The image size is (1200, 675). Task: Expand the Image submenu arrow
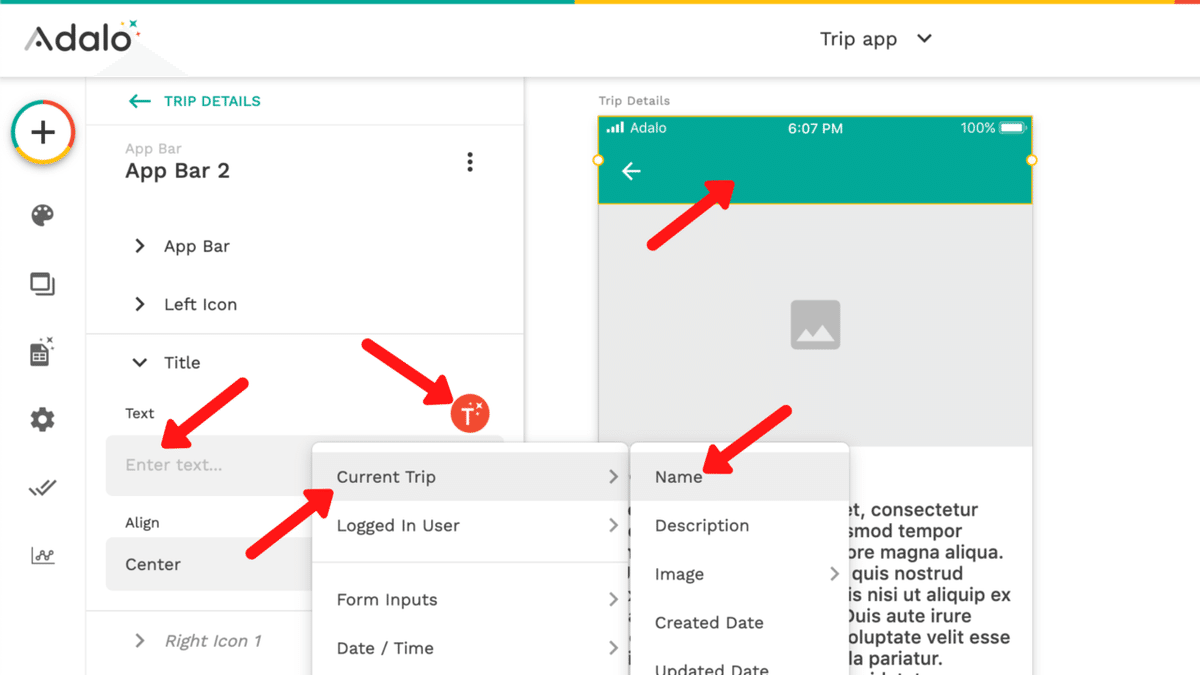point(834,574)
